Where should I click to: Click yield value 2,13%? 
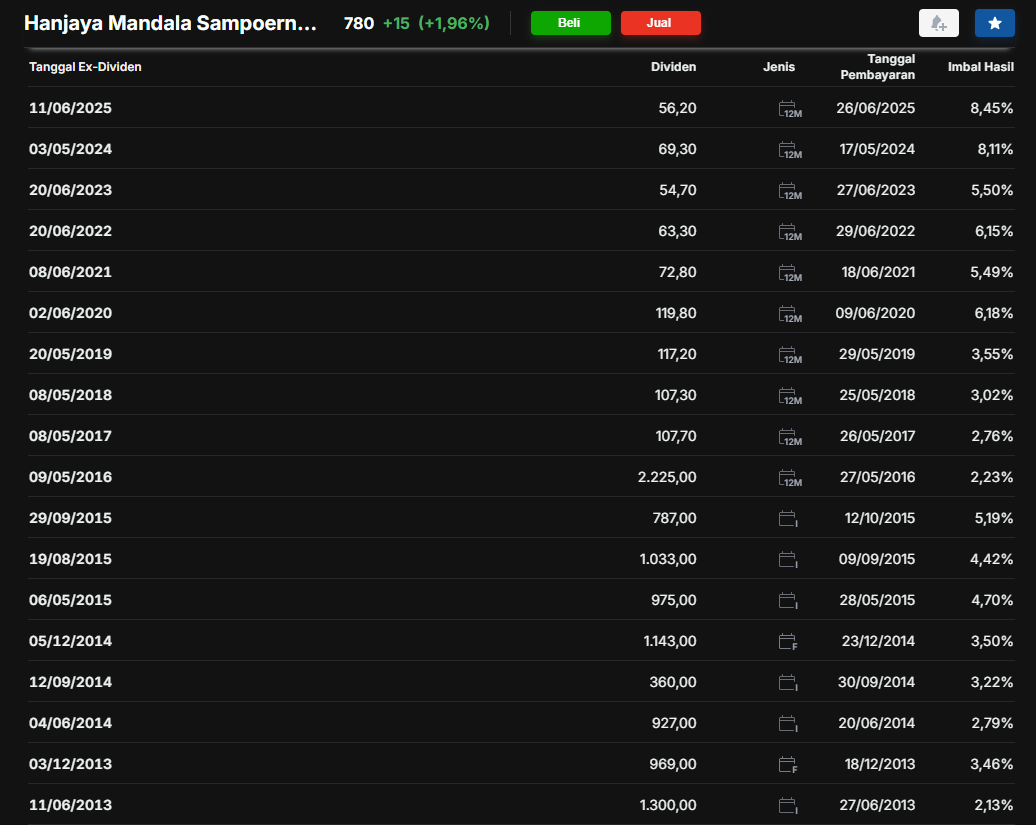click(x=994, y=805)
